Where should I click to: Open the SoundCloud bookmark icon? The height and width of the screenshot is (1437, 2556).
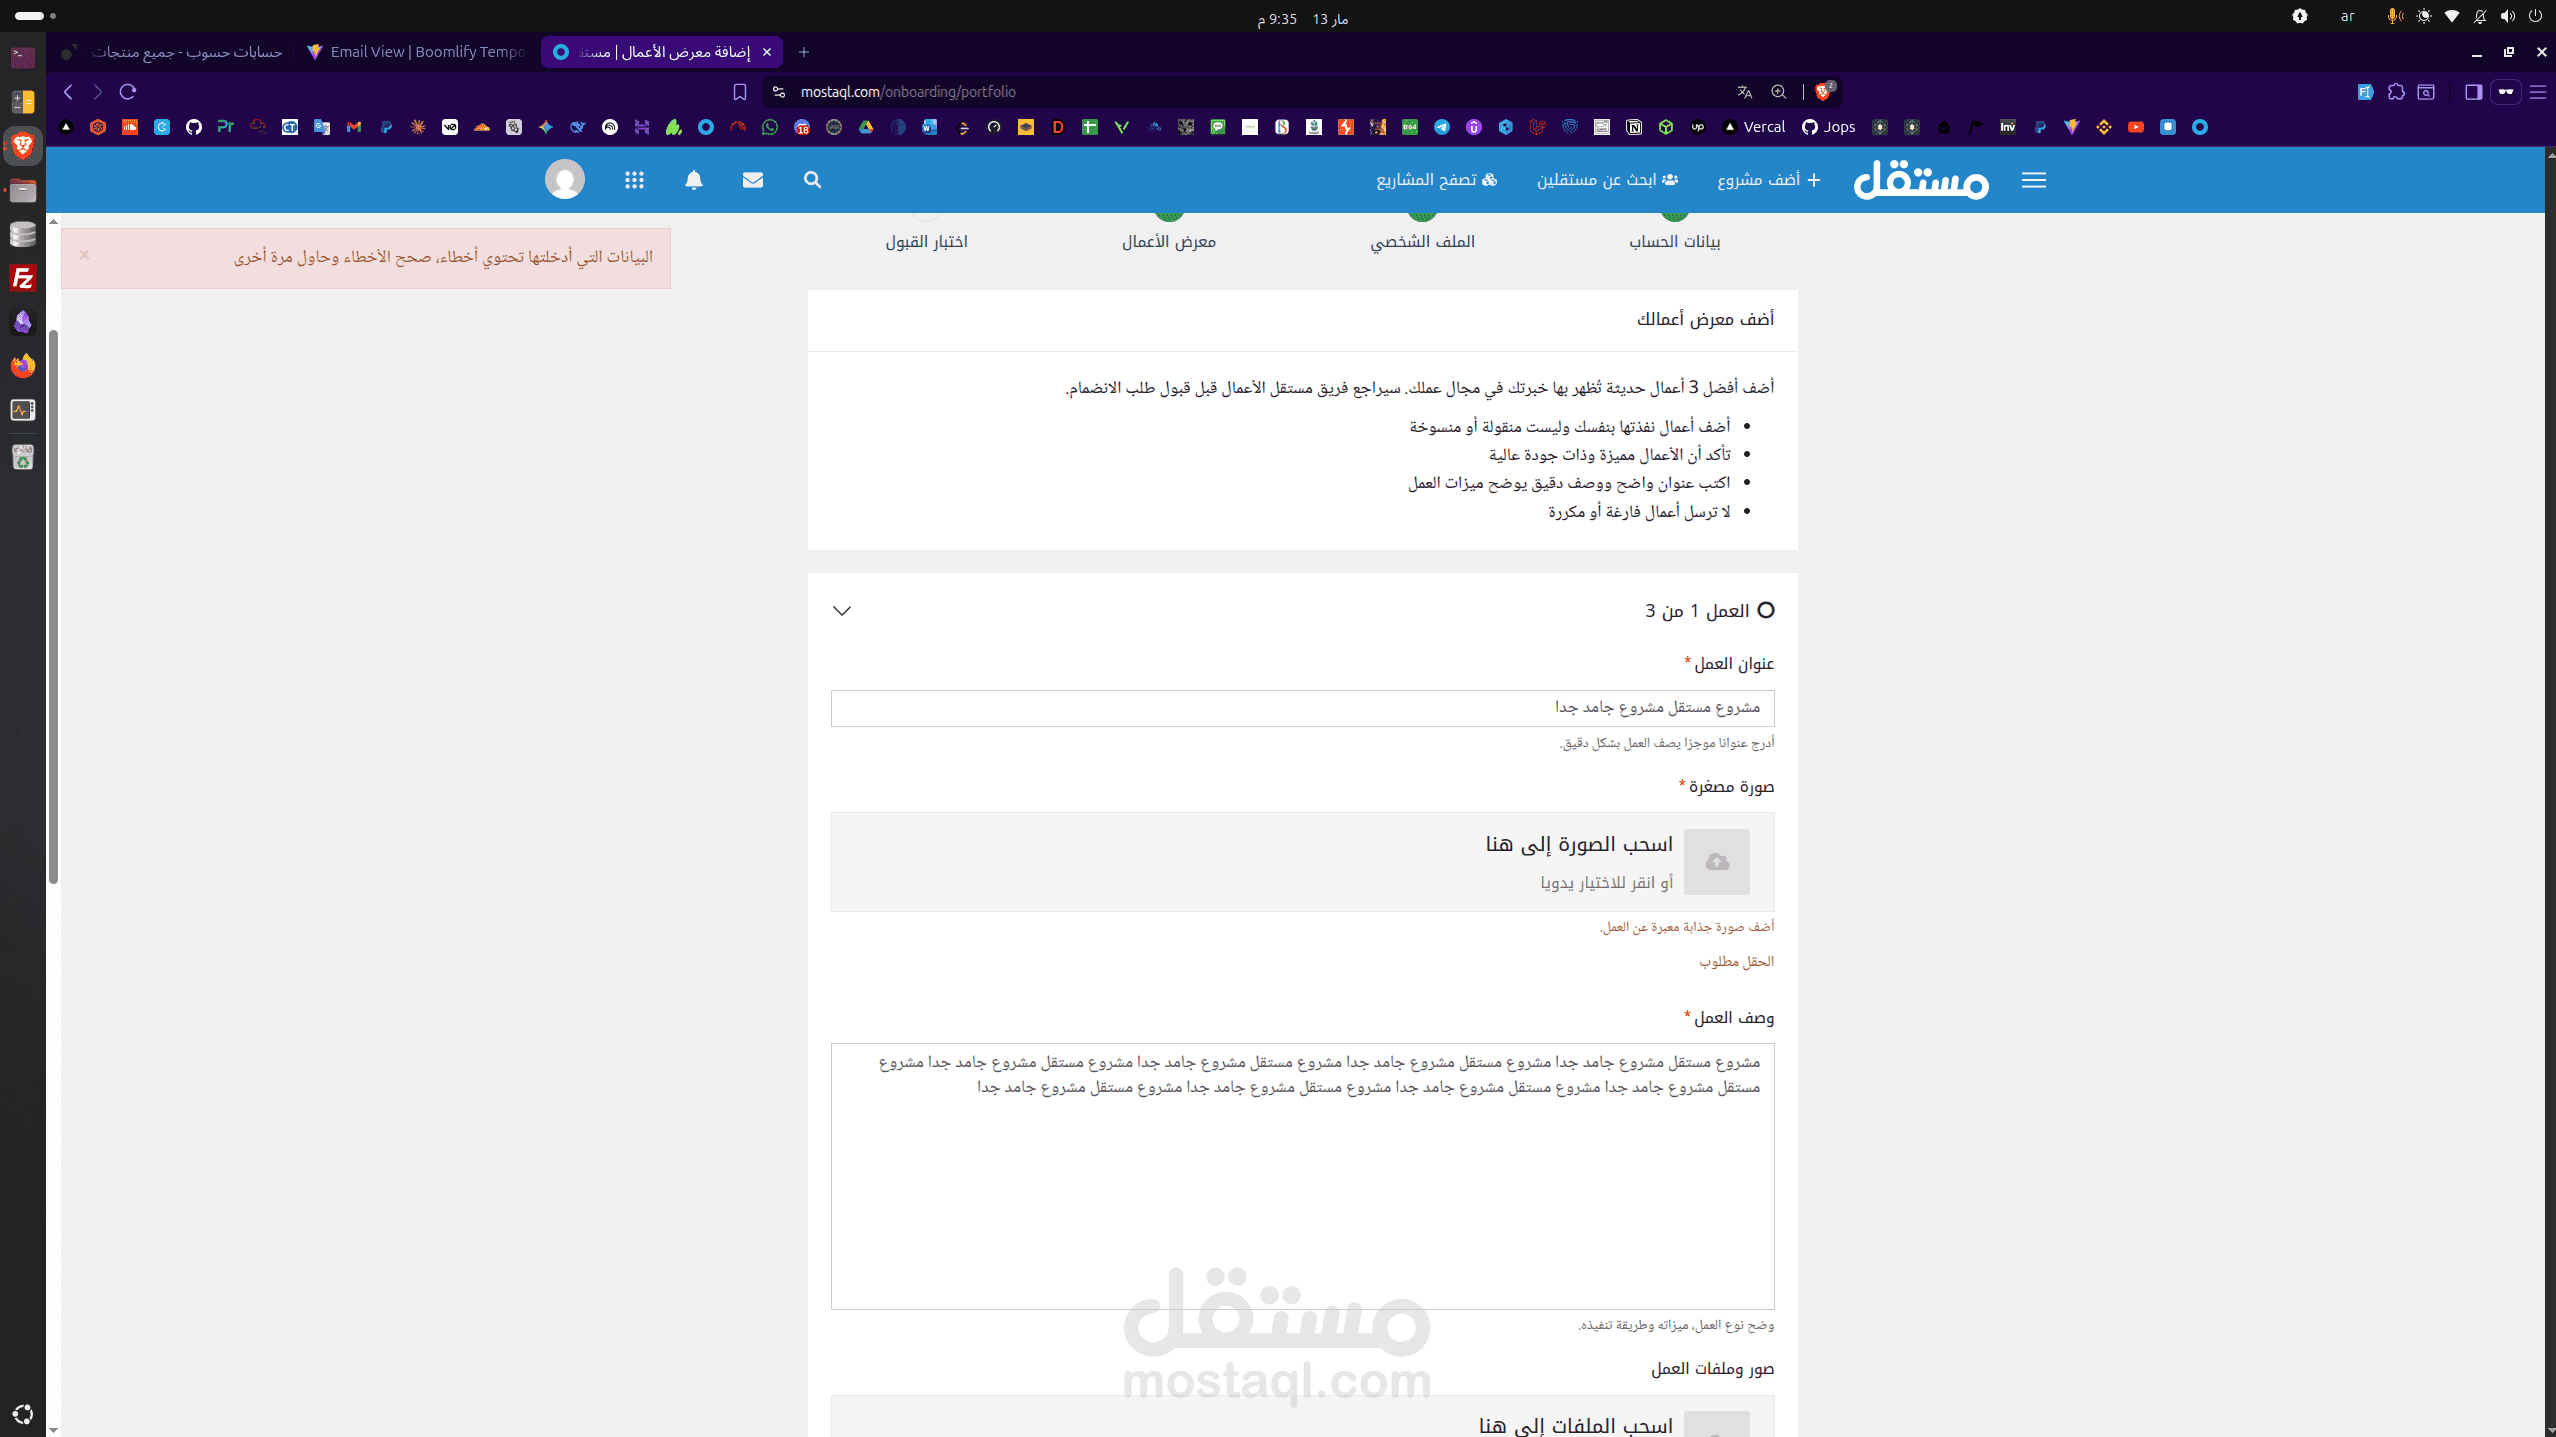[x=130, y=127]
